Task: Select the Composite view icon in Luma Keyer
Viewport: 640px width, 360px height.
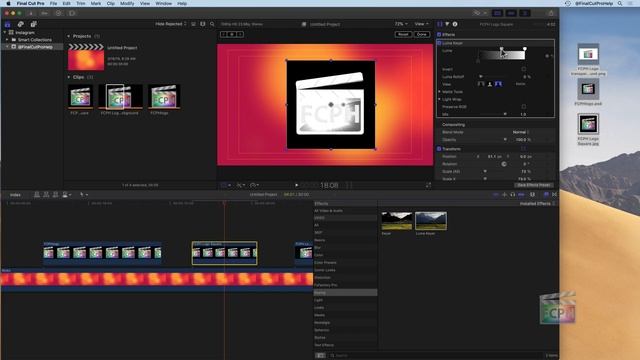Action: tap(498, 84)
